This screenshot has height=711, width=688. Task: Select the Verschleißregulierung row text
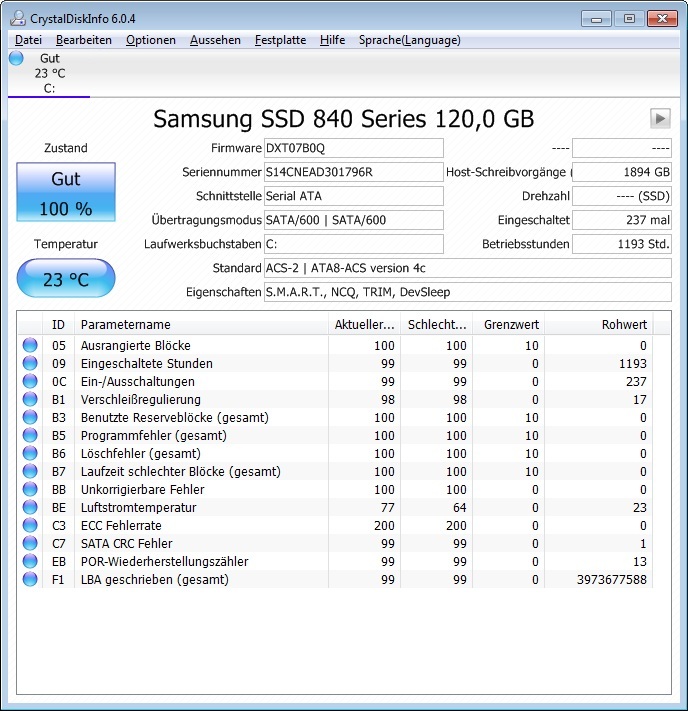(141, 399)
